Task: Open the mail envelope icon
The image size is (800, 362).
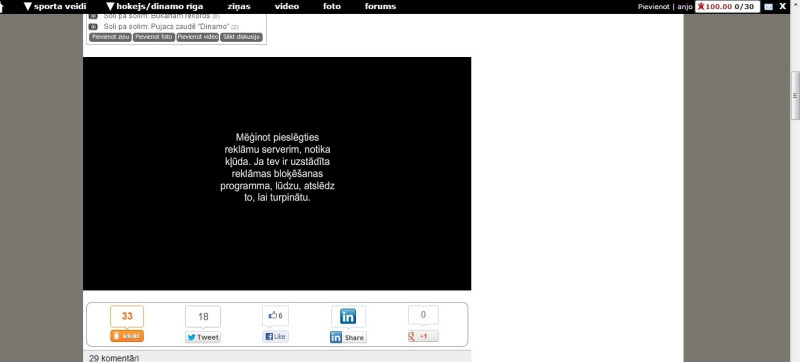Action: click(768, 7)
